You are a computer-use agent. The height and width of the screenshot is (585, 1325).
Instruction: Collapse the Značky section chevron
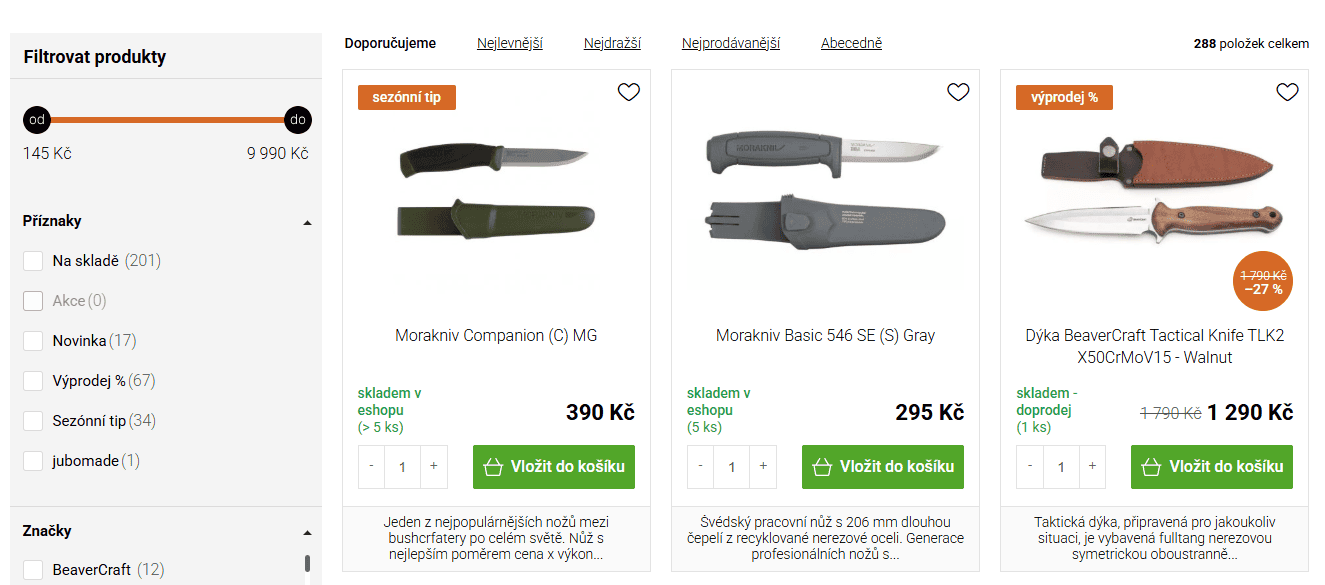(x=310, y=531)
